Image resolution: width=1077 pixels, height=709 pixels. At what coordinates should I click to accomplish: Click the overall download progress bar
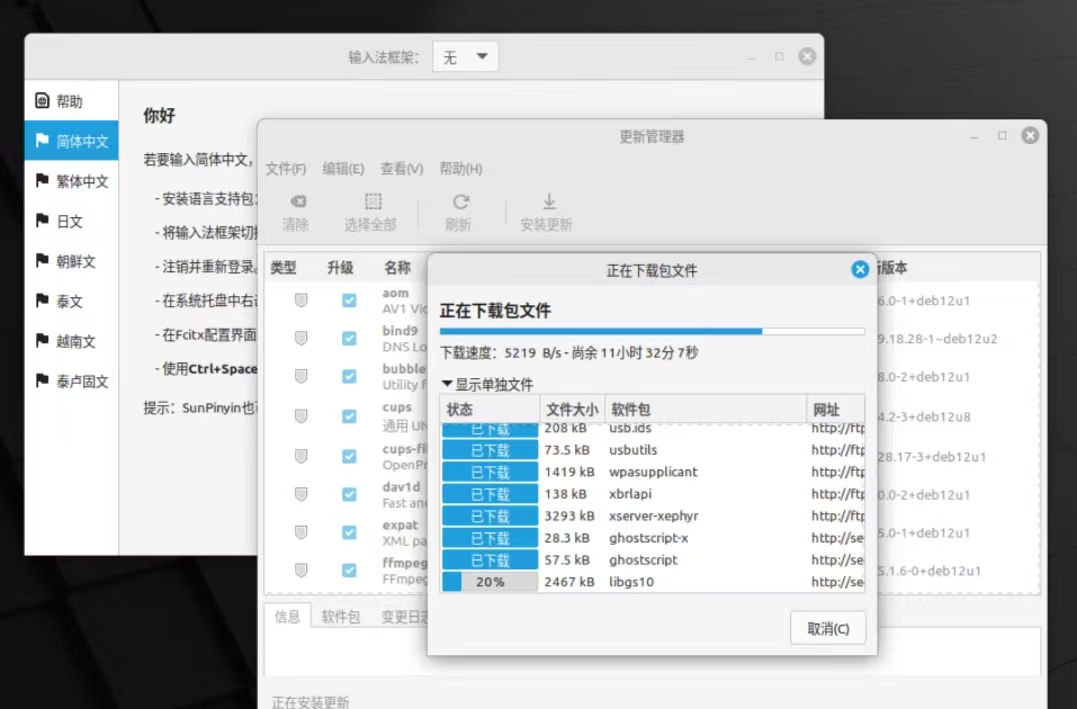tap(652, 331)
